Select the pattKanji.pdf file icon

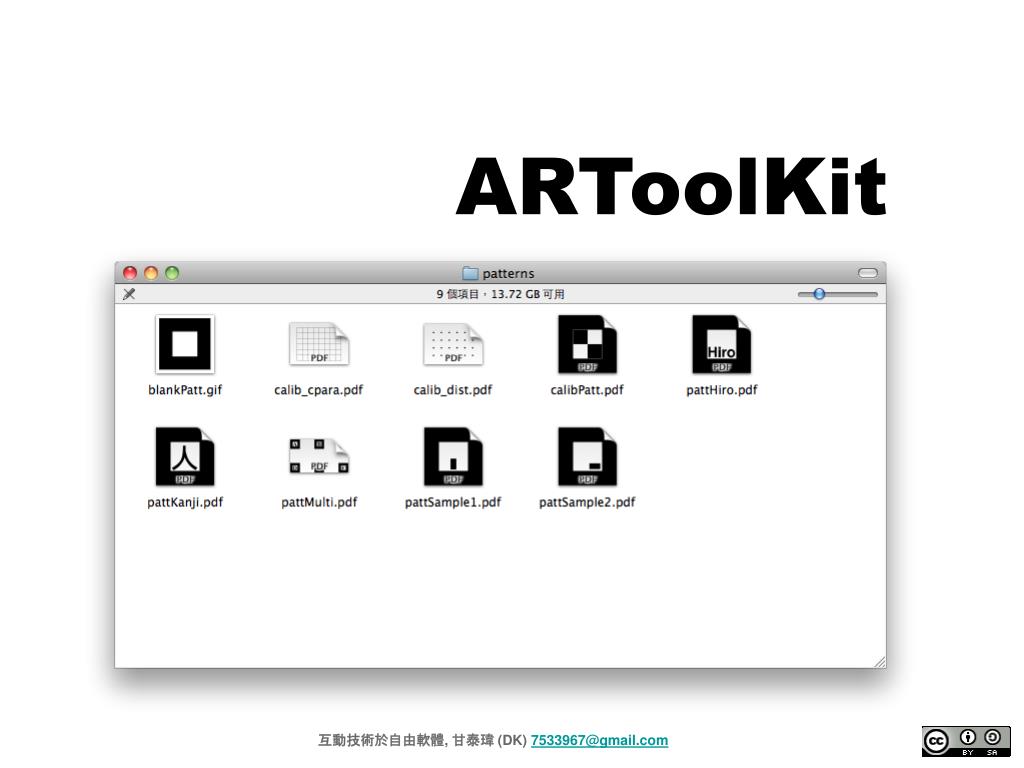pos(185,456)
